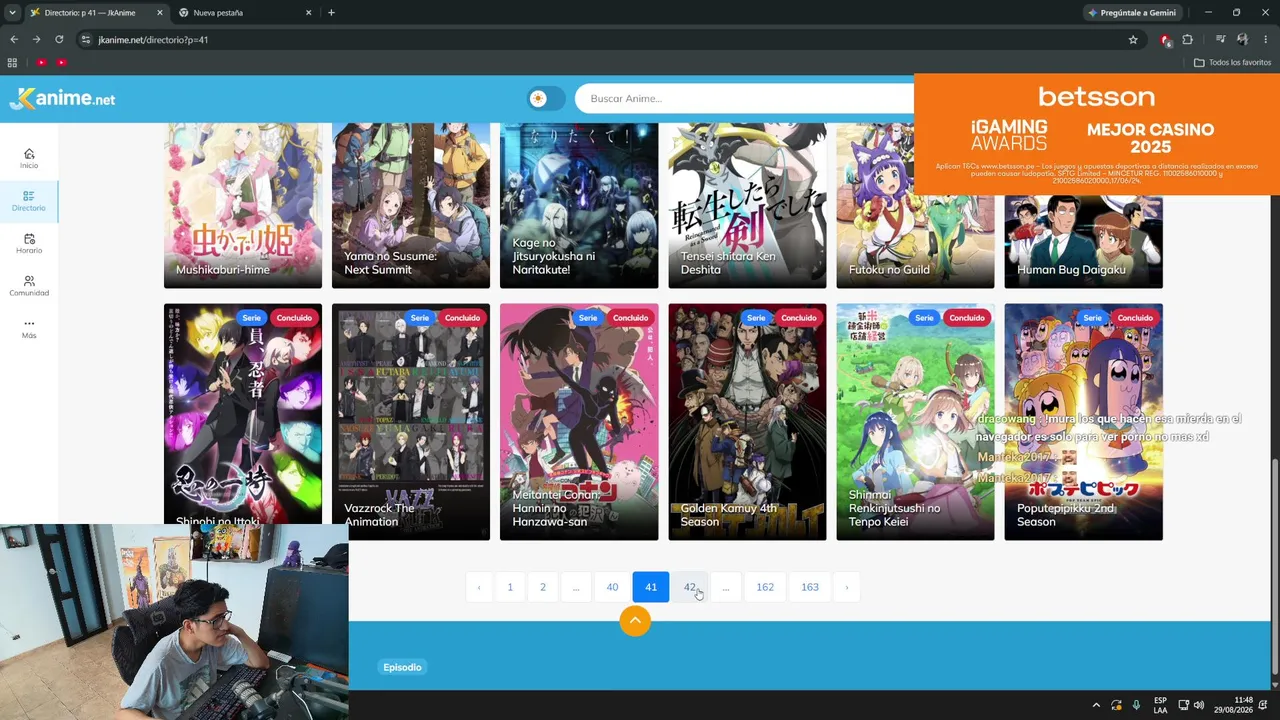Open the network icon in system tray
1280x720 pixels.
(x=1183, y=705)
